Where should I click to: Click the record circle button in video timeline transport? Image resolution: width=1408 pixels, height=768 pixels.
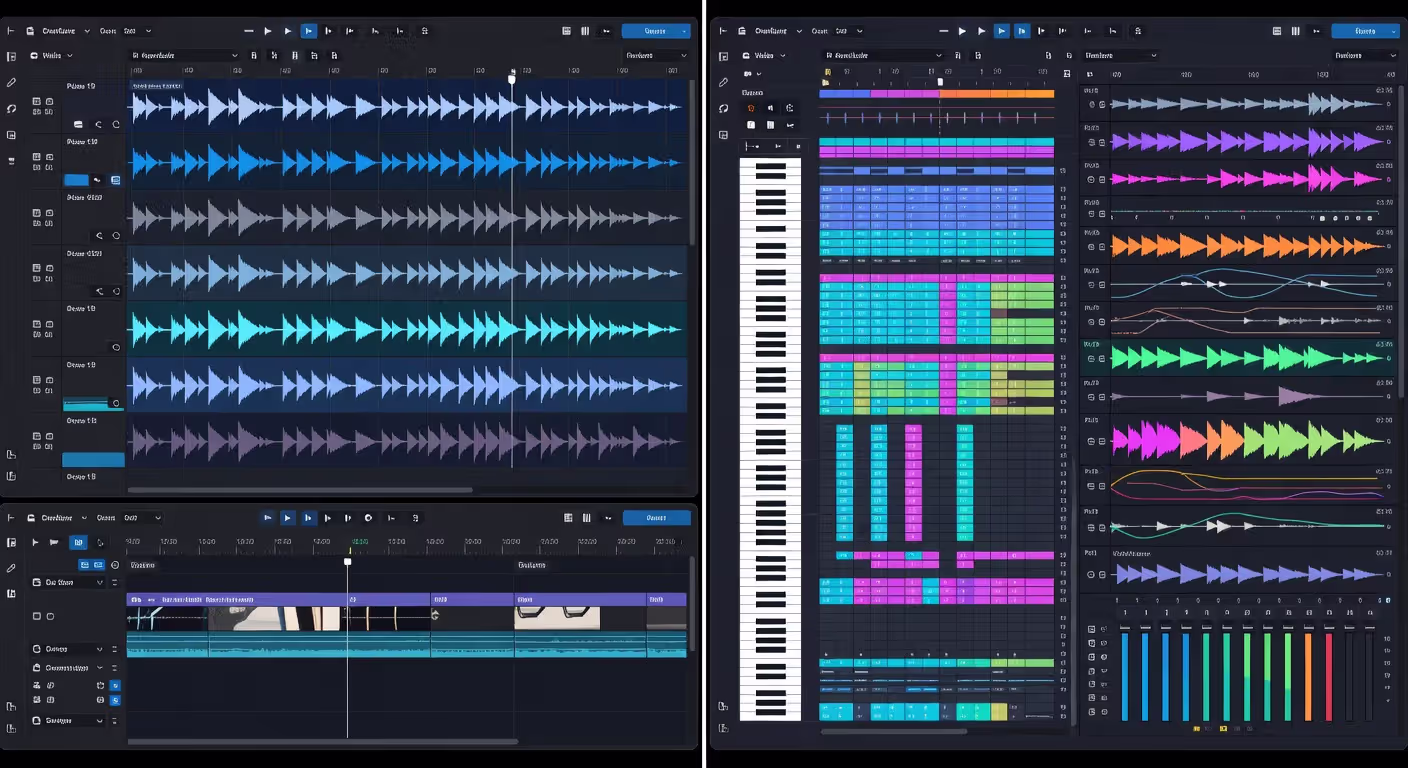pos(368,518)
